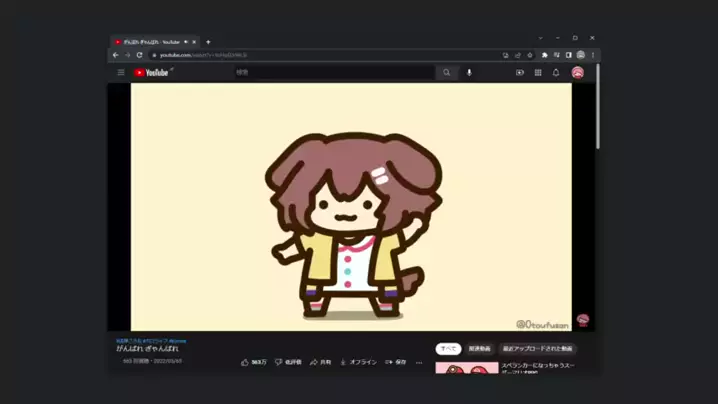Click the YouTube logo to go home
The width and height of the screenshot is (718, 404).
tap(151, 73)
